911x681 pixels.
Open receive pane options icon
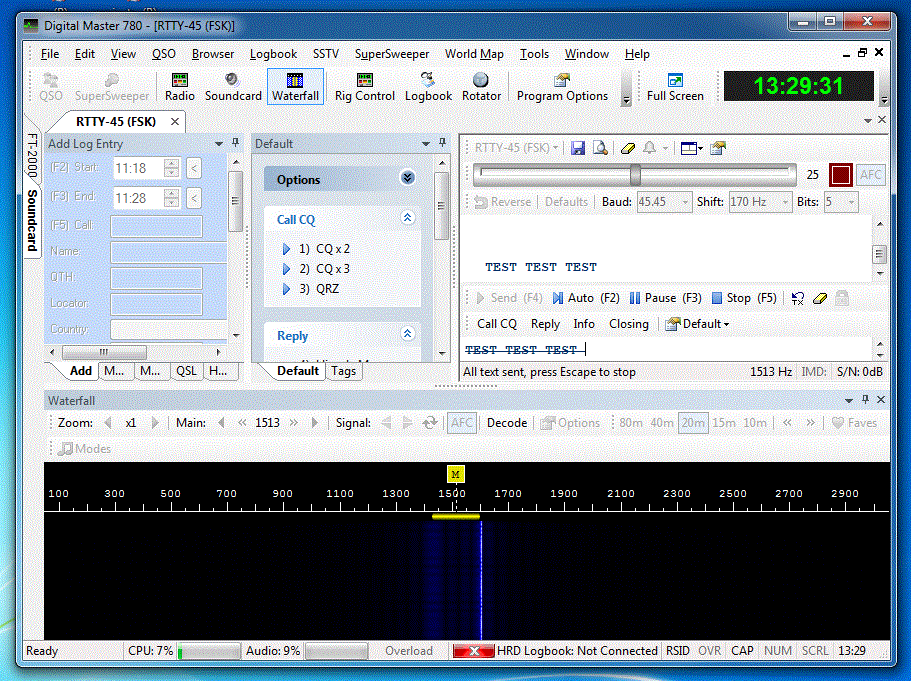(x=718, y=148)
